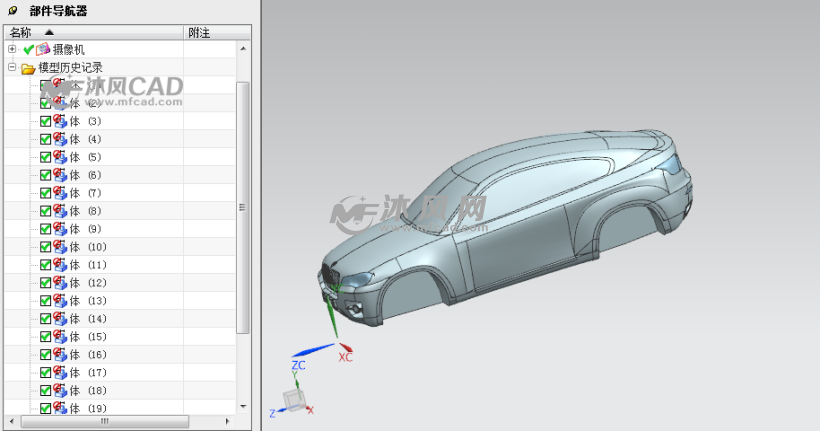
Task: Click the 附注 column header
Action: 217,32
